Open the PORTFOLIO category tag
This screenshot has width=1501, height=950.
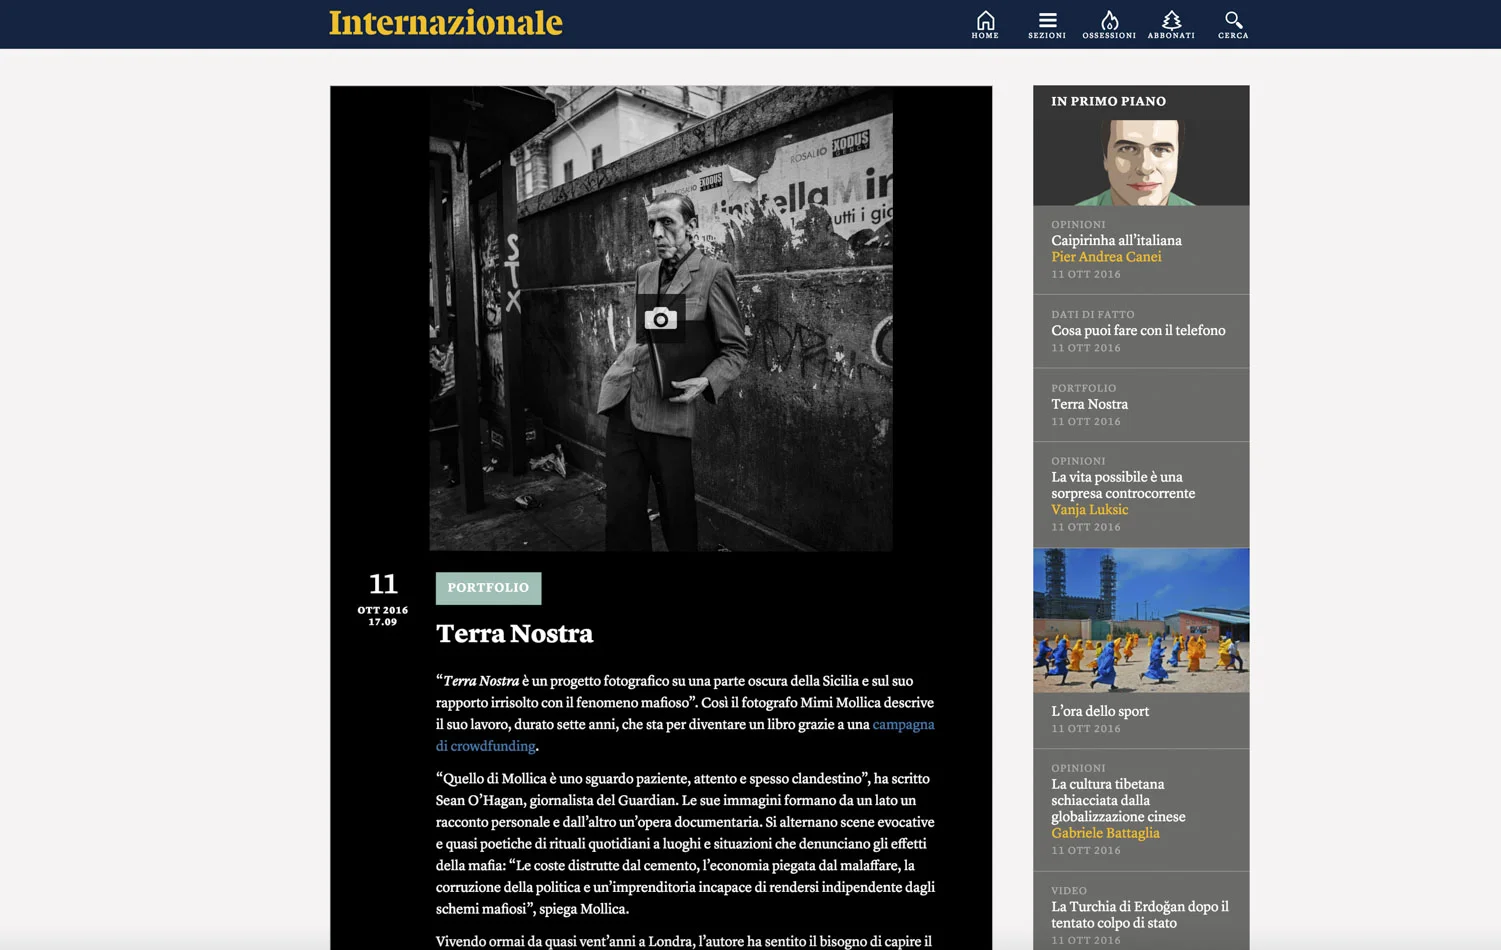pos(488,588)
